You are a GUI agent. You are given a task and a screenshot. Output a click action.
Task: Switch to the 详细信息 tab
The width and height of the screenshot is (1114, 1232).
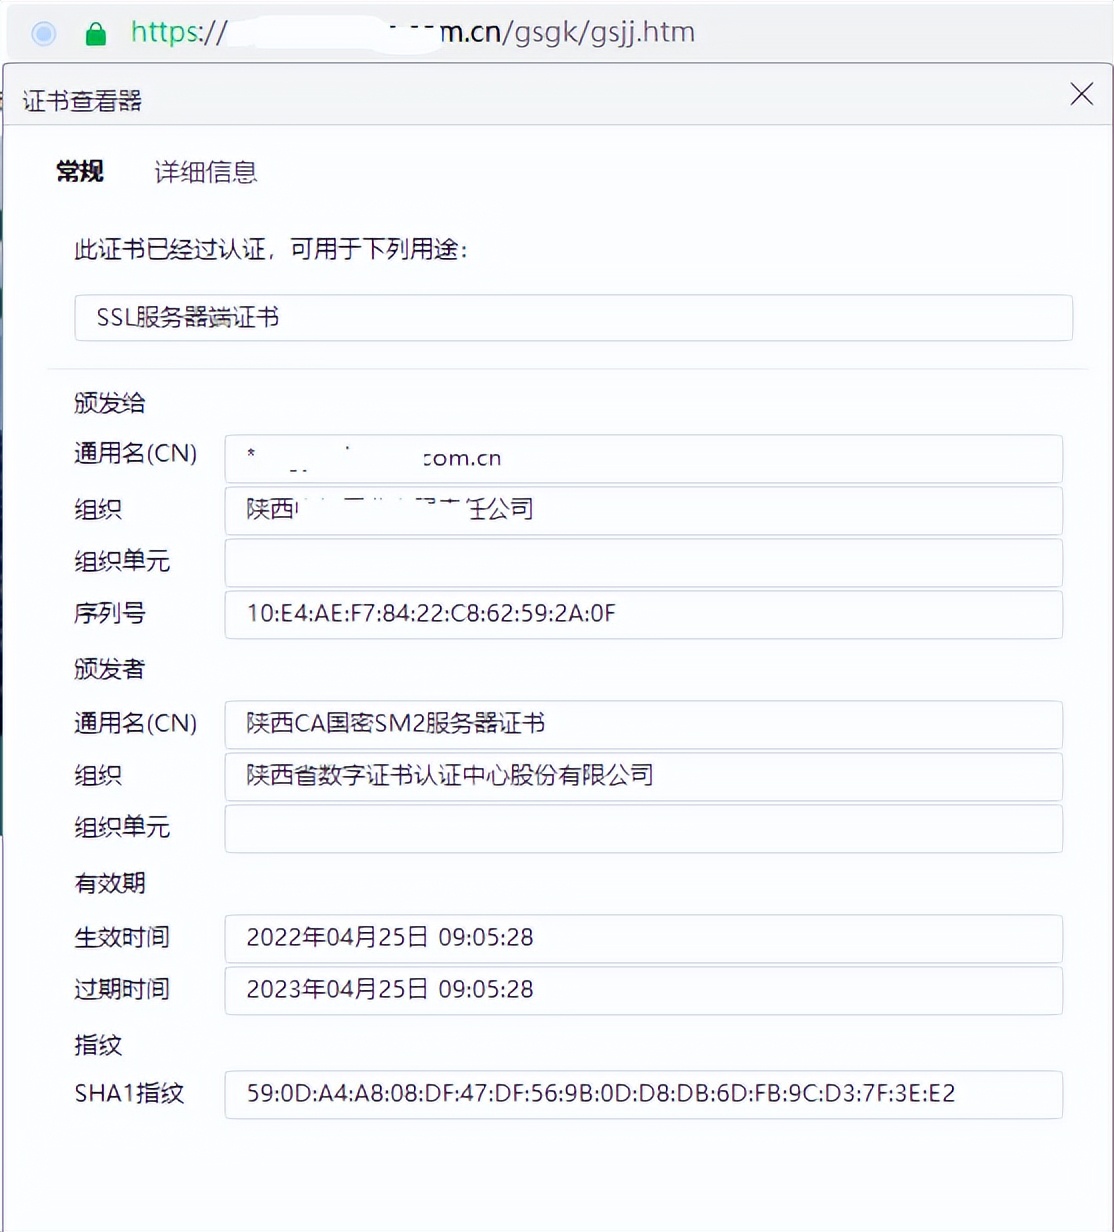[x=204, y=171]
